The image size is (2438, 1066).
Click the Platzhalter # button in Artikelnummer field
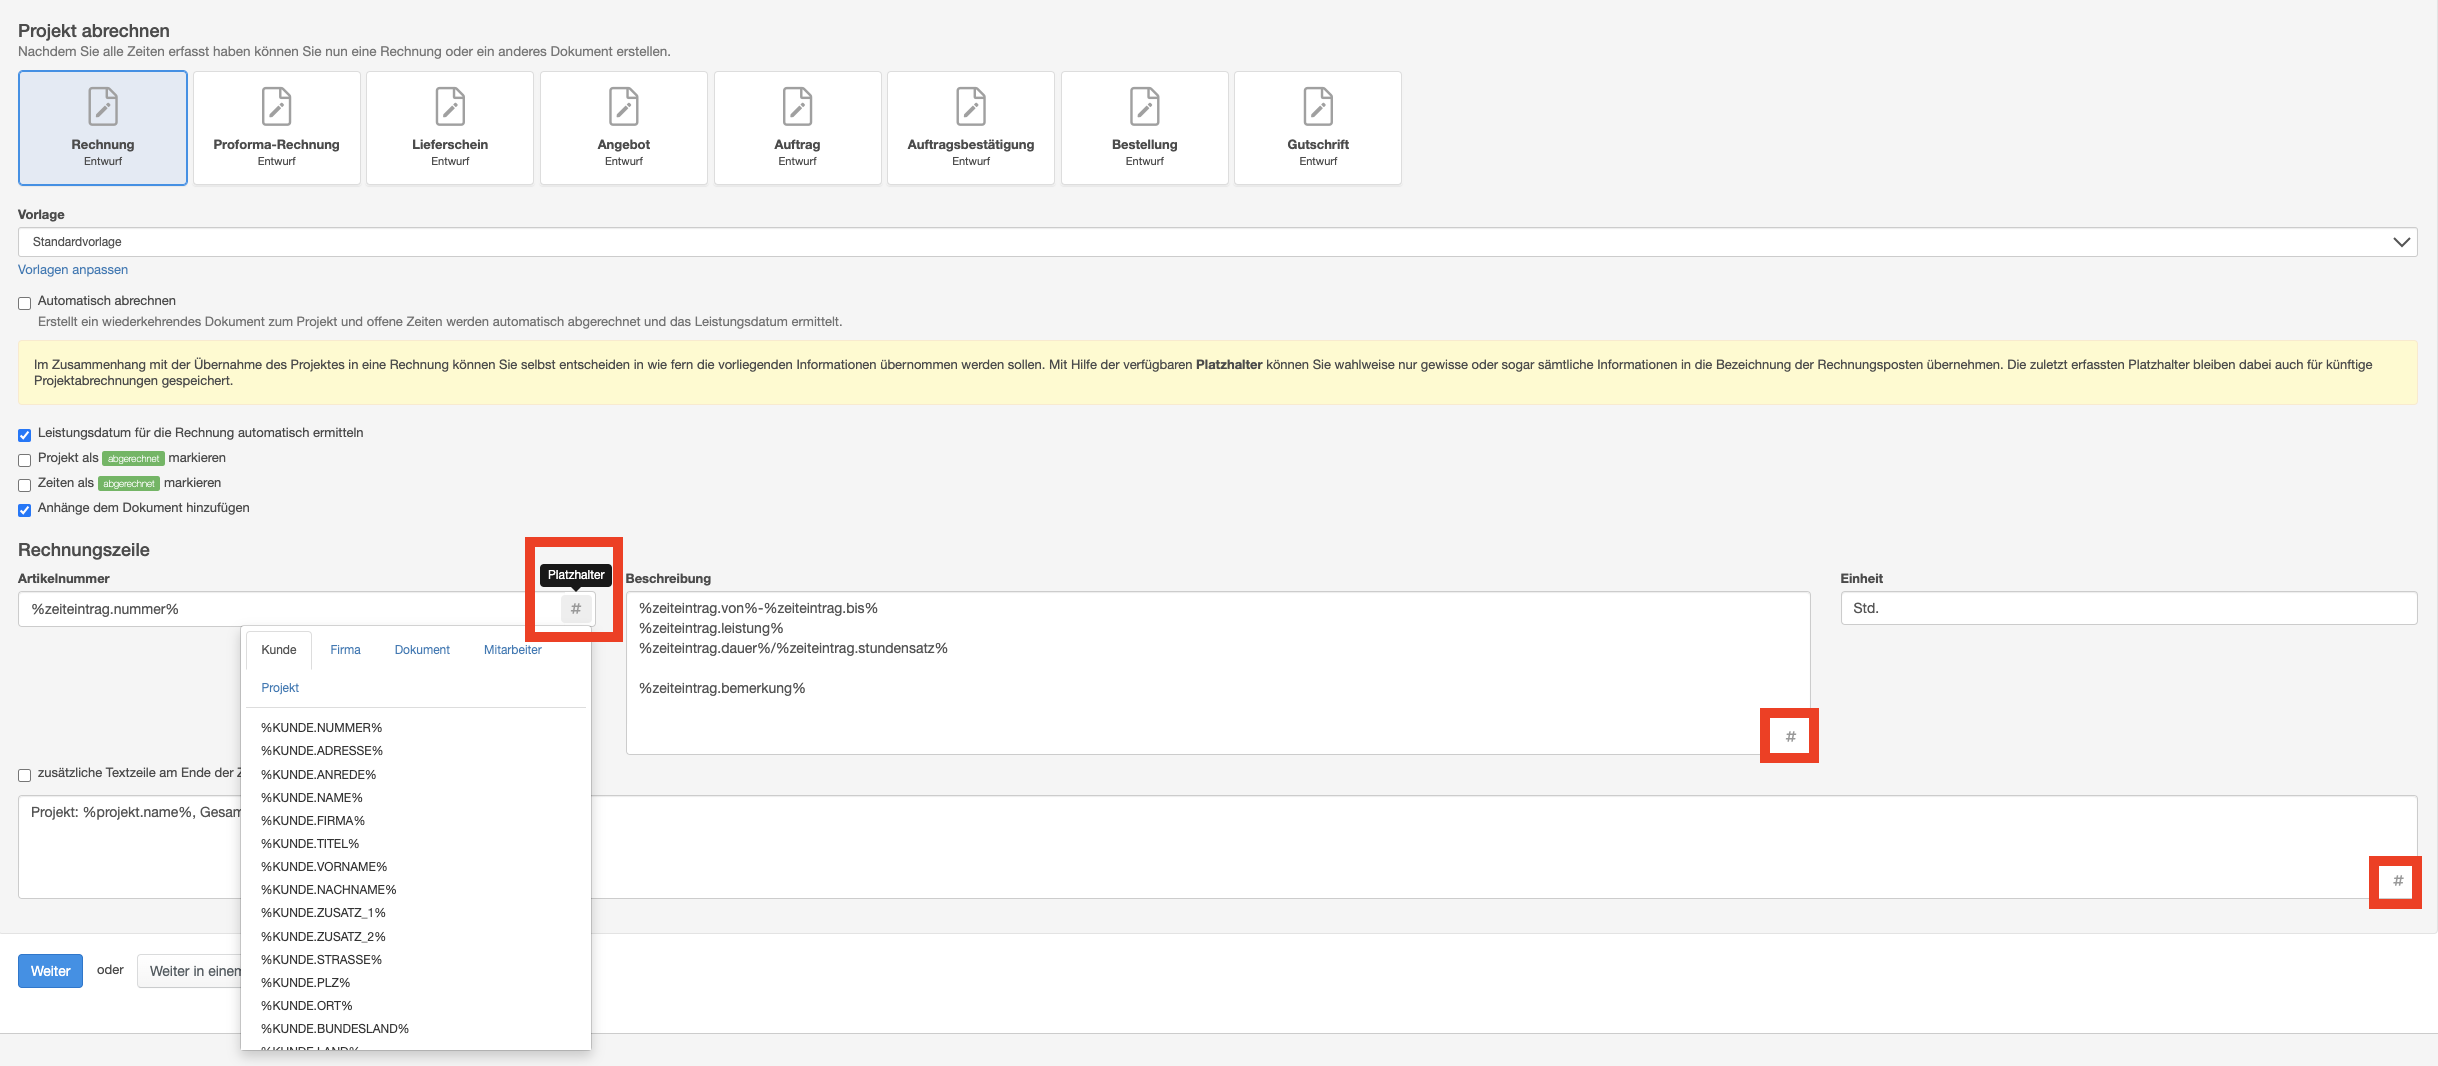(576, 609)
